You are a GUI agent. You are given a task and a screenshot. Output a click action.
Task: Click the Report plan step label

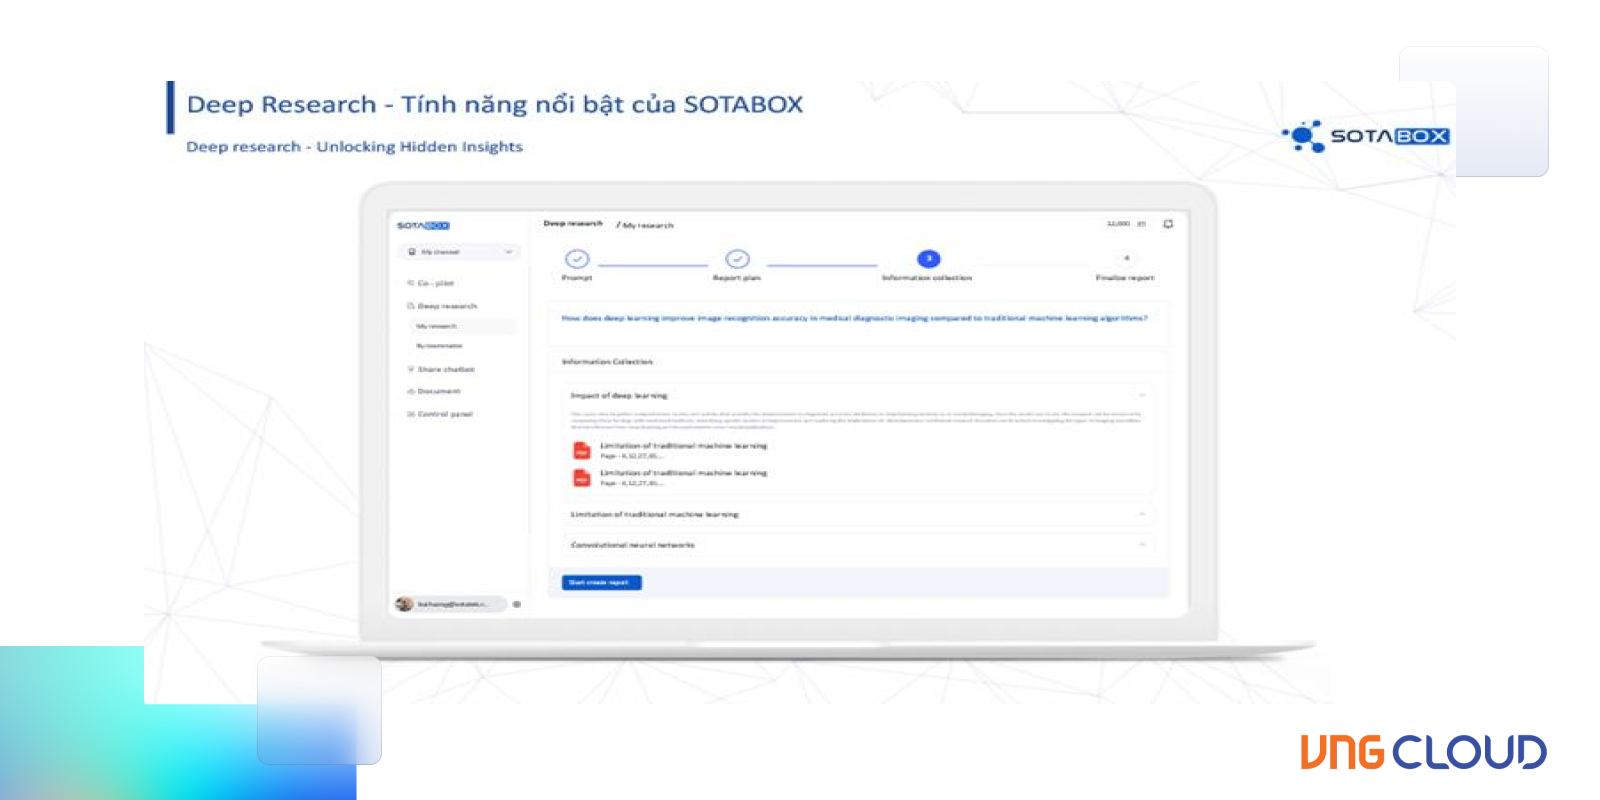pyautogui.click(x=737, y=278)
